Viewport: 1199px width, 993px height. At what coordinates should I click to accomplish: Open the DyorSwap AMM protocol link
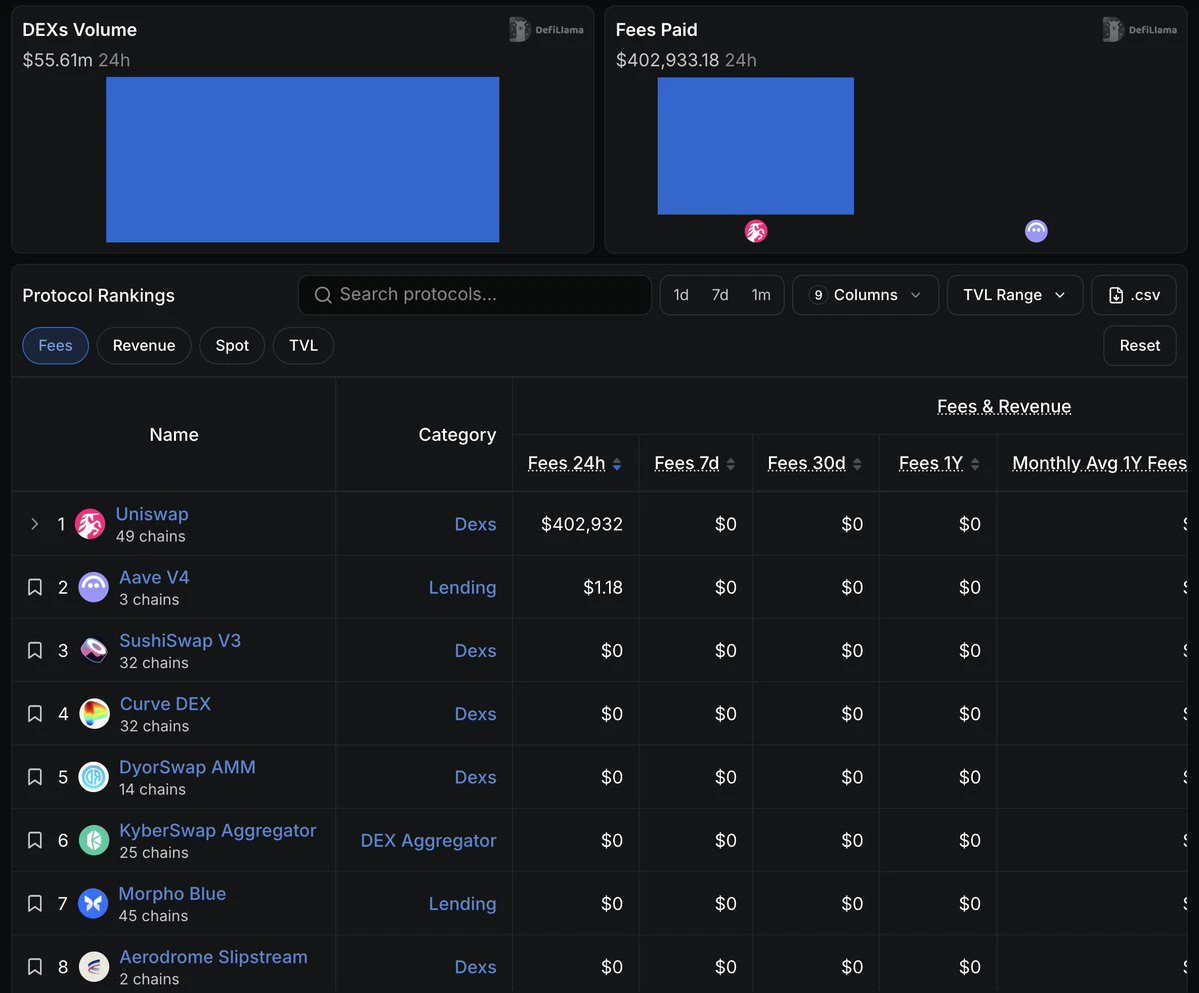coord(187,767)
